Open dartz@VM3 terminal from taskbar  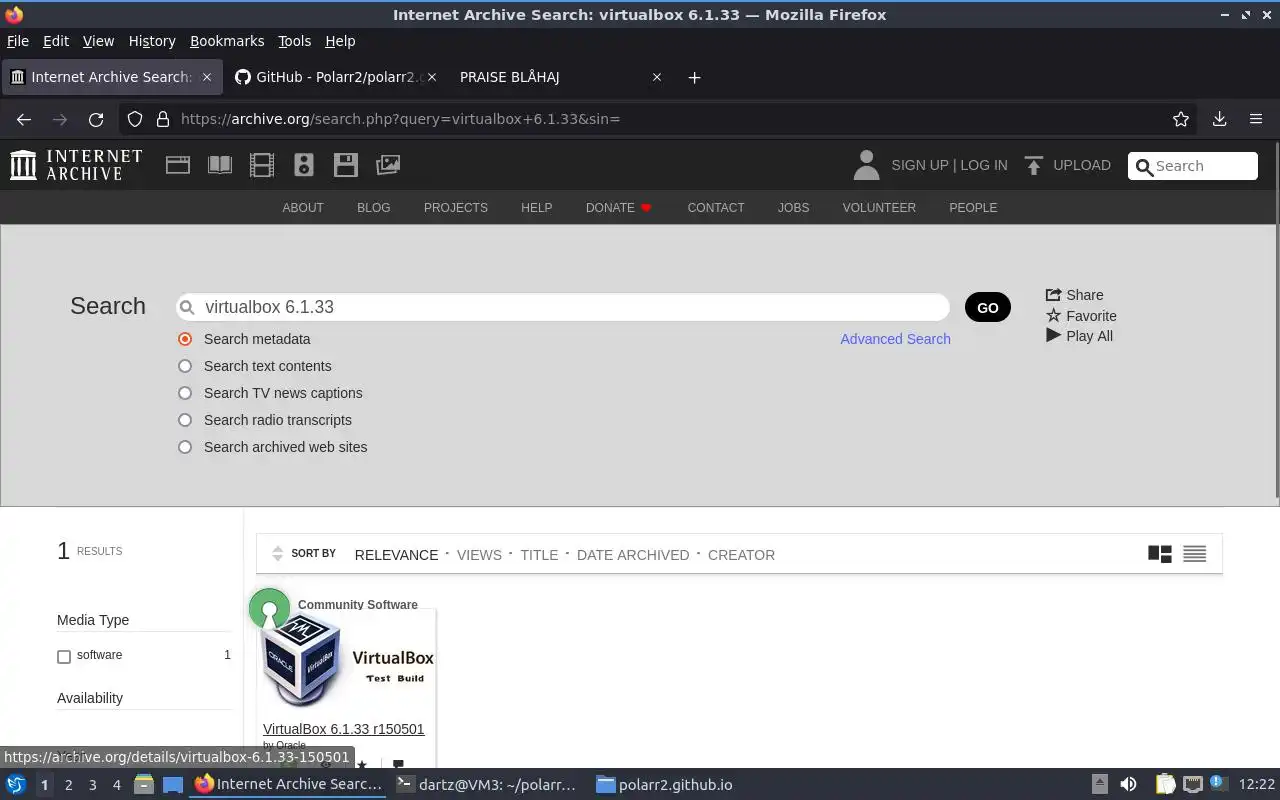(x=486, y=785)
